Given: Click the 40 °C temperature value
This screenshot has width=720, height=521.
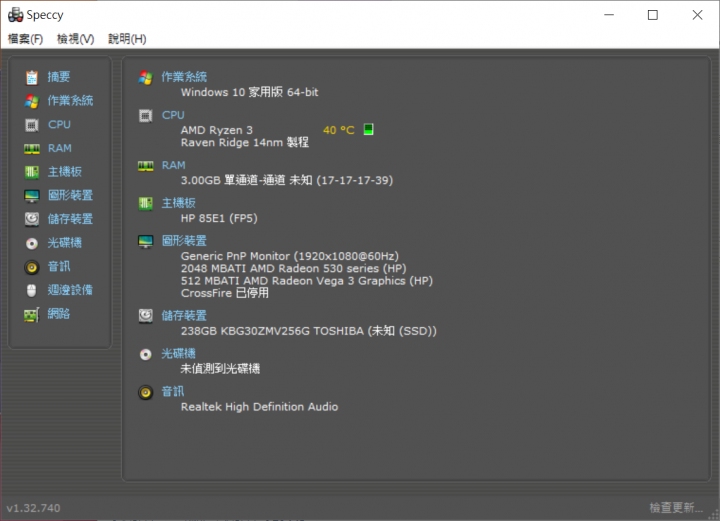Looking at the screenshot, I should [x=339, y=130].
